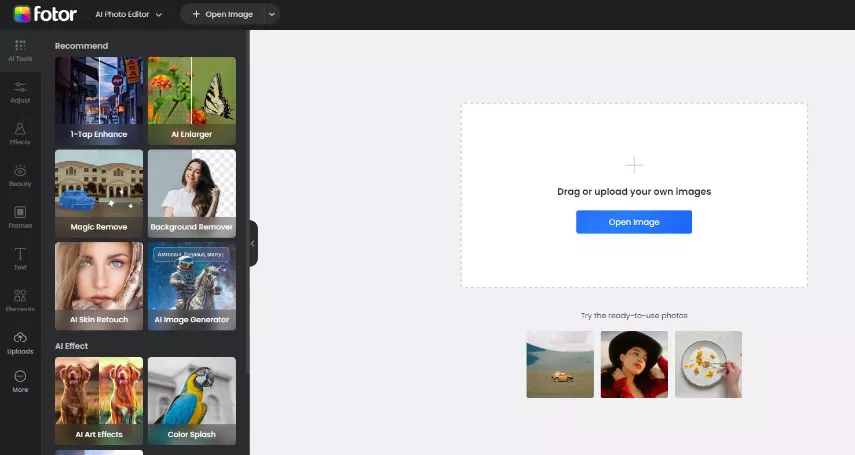The width and height of the screenshot is (855, 455).
Task: Open the AI Tools sidebar panel
Action: coord(20,50)
